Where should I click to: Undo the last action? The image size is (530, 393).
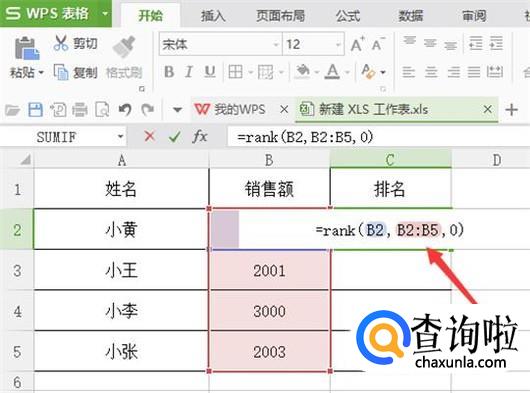click(x=125, y=110)
